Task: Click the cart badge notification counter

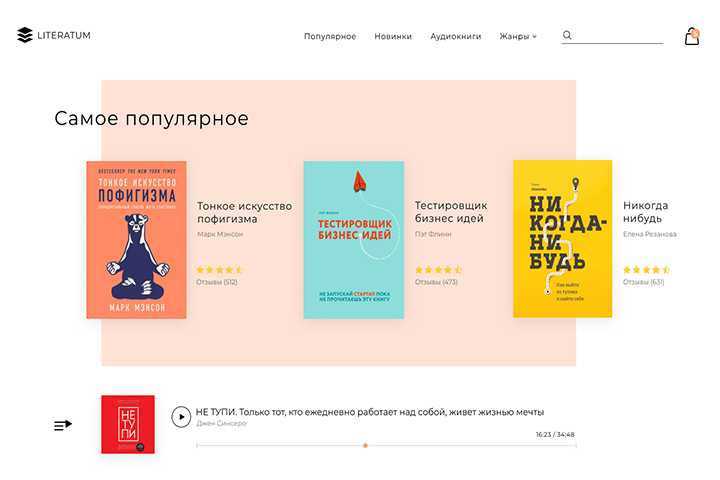Action: 696,33
